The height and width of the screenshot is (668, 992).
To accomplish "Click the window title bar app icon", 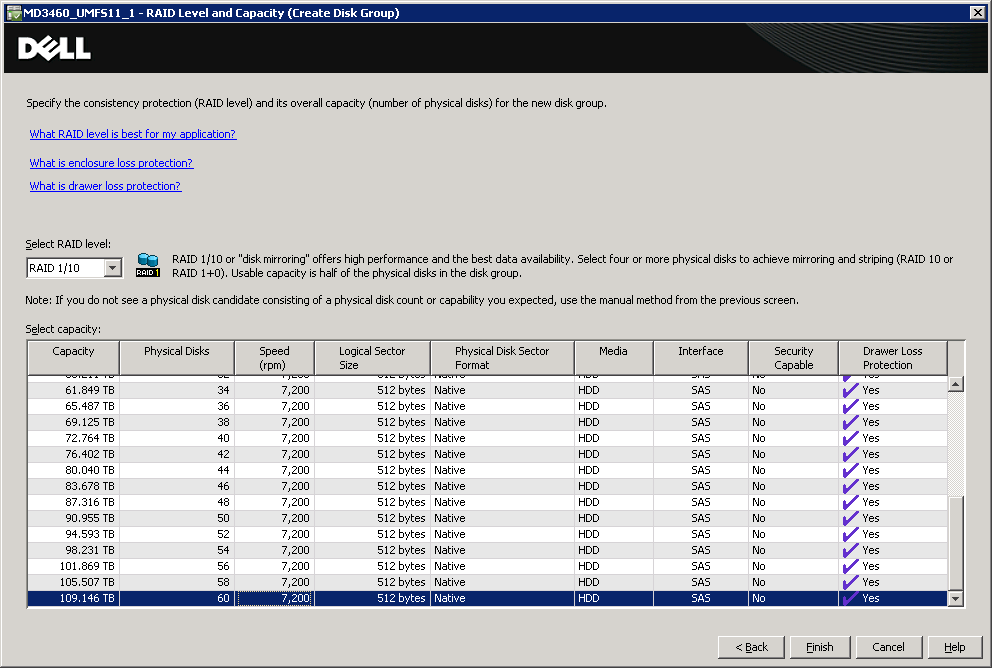I will (x=14, y=13).
